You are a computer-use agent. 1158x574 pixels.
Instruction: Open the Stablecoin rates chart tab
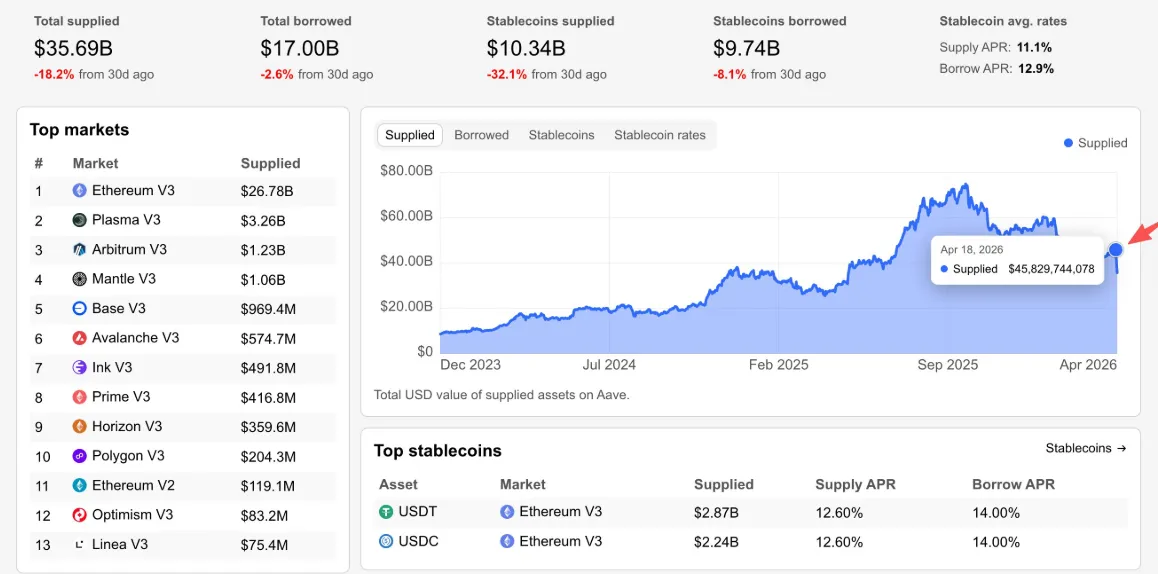pos(659,135)
